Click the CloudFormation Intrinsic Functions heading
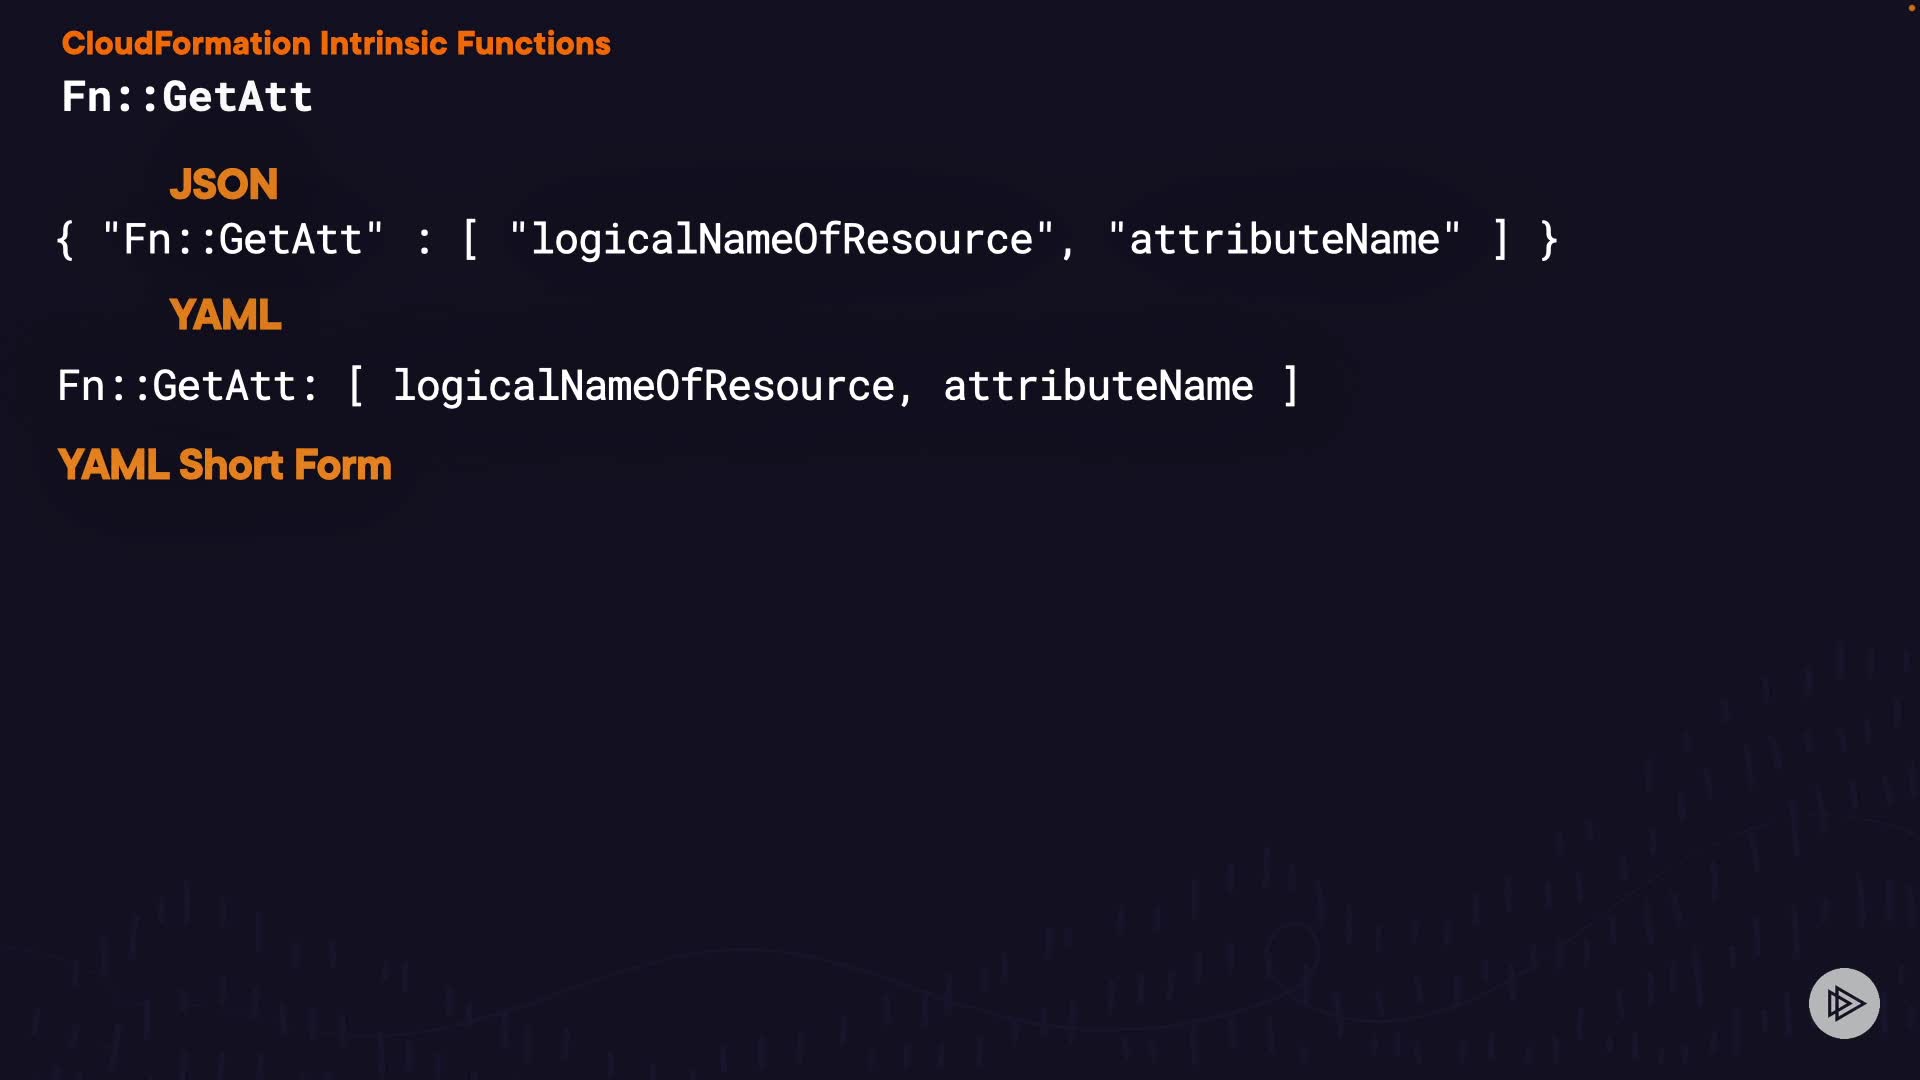 point(336,43)
